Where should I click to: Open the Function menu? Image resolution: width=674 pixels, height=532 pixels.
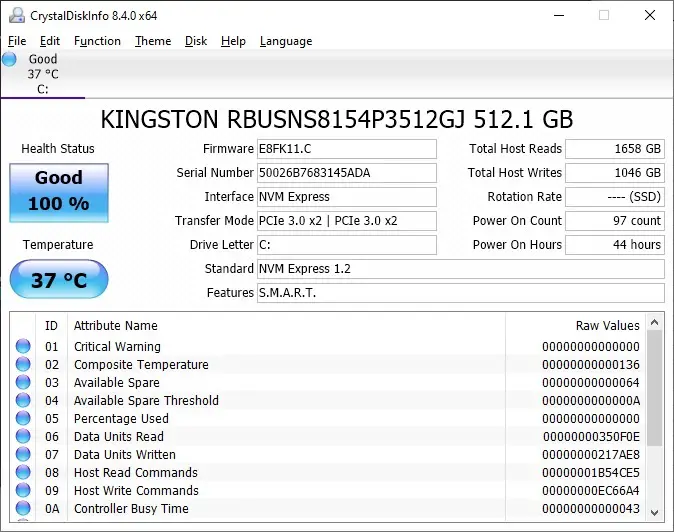(x=97, y=41)
